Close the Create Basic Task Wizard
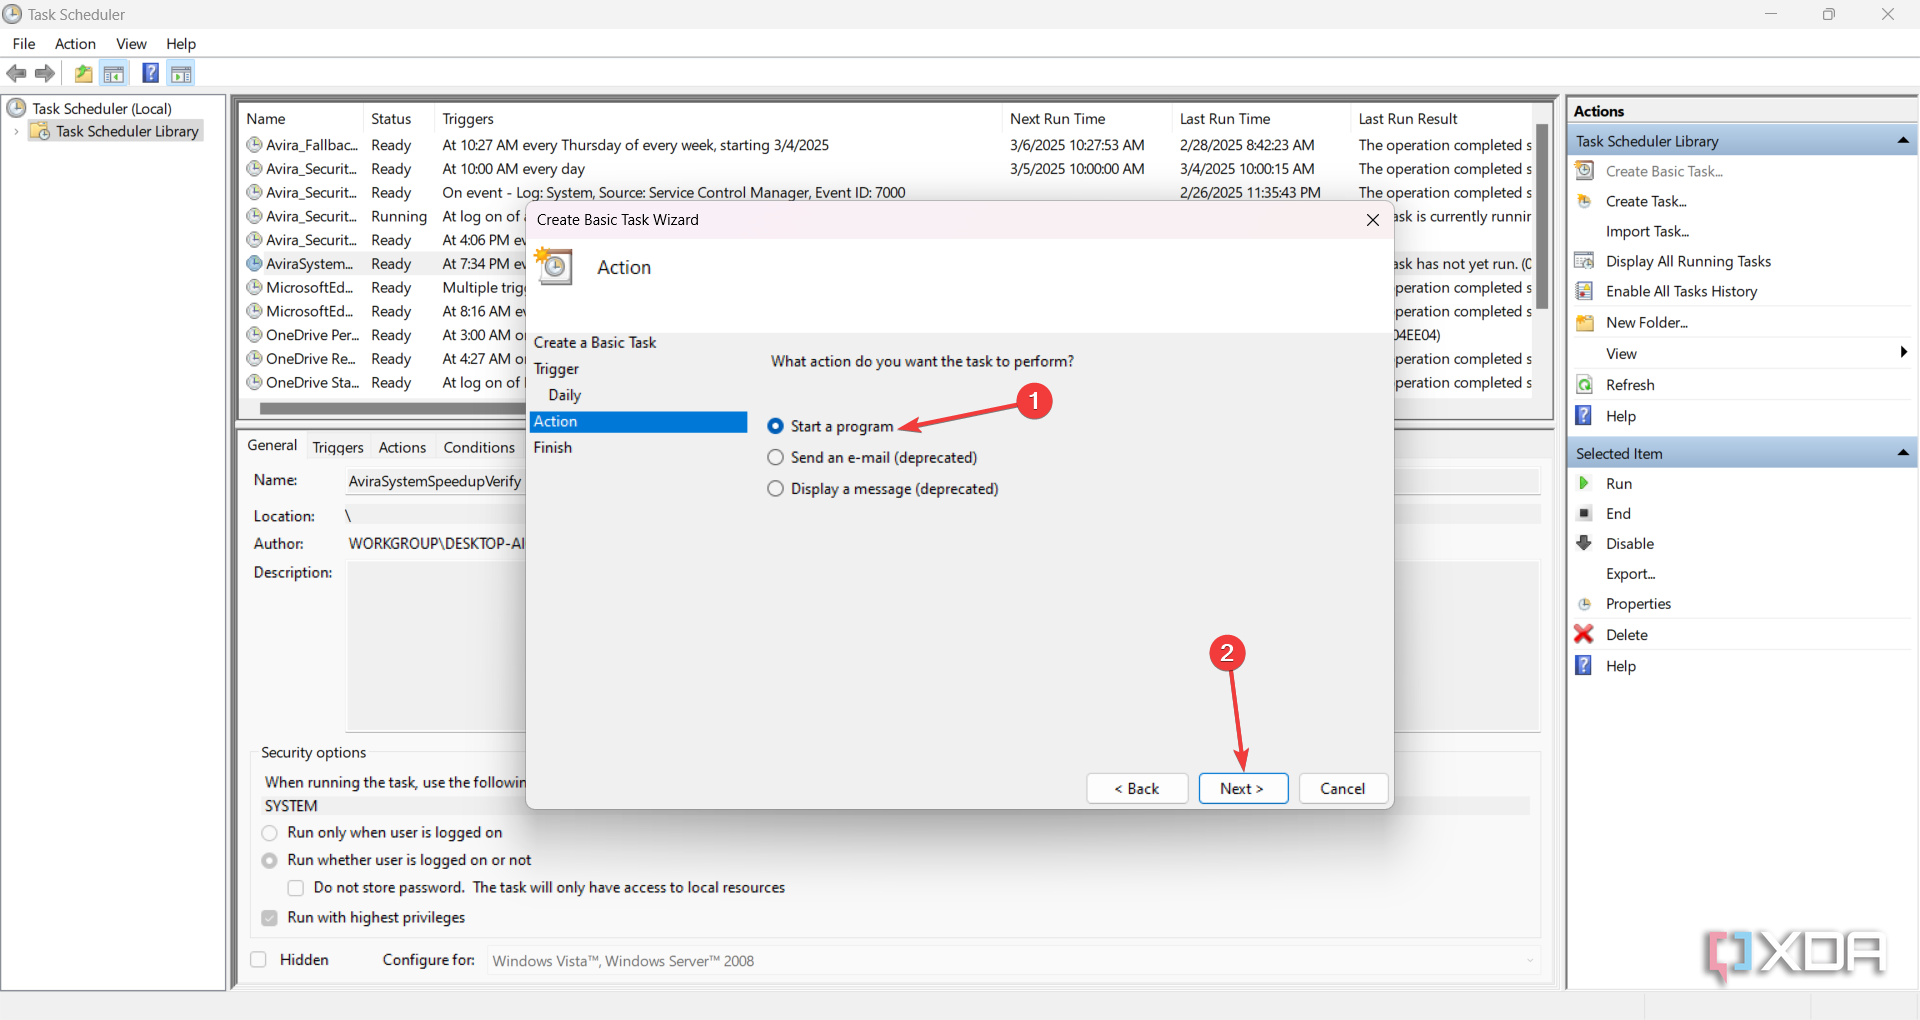 point(1373,220)
